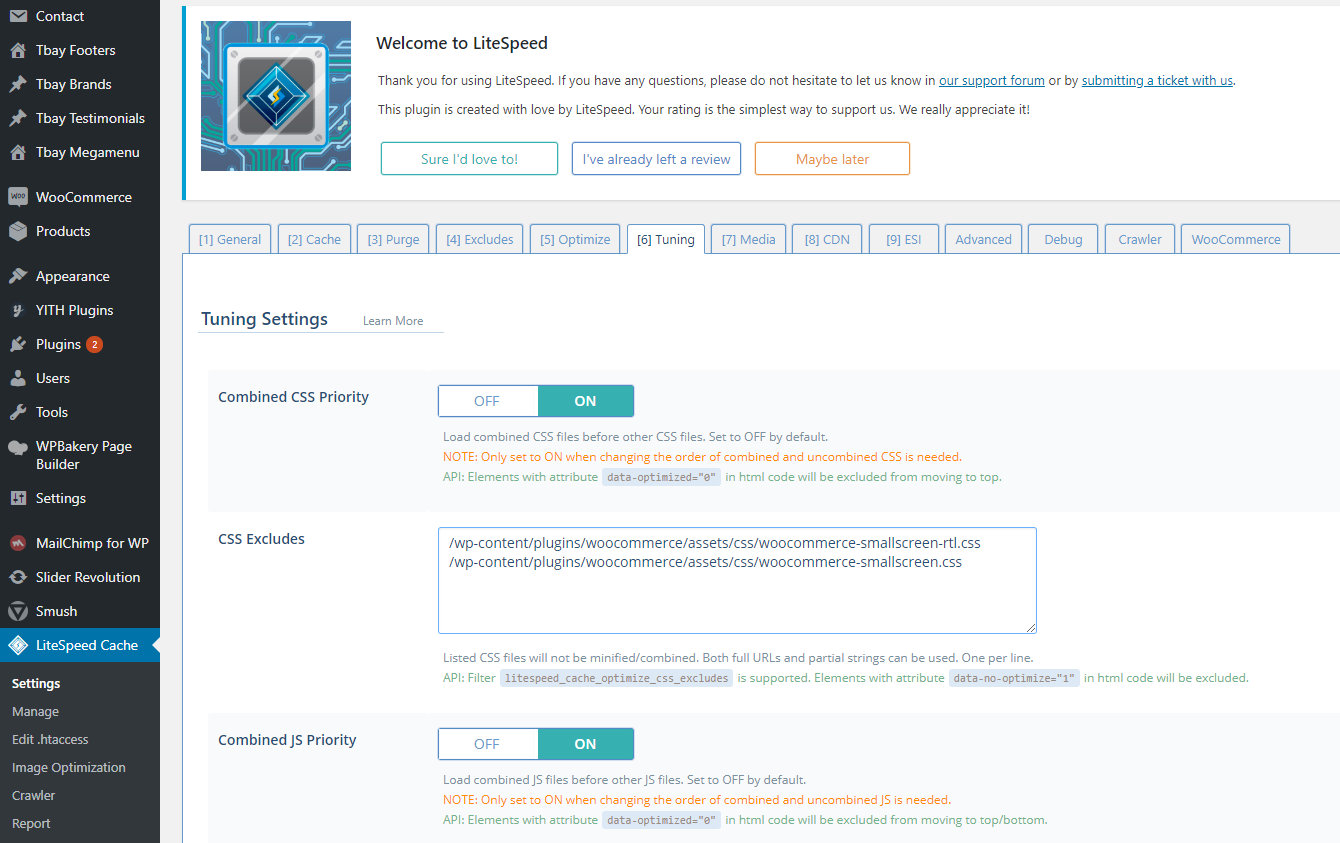
Task: Open the [8] CDN tab
Action: tap(826, 240)
